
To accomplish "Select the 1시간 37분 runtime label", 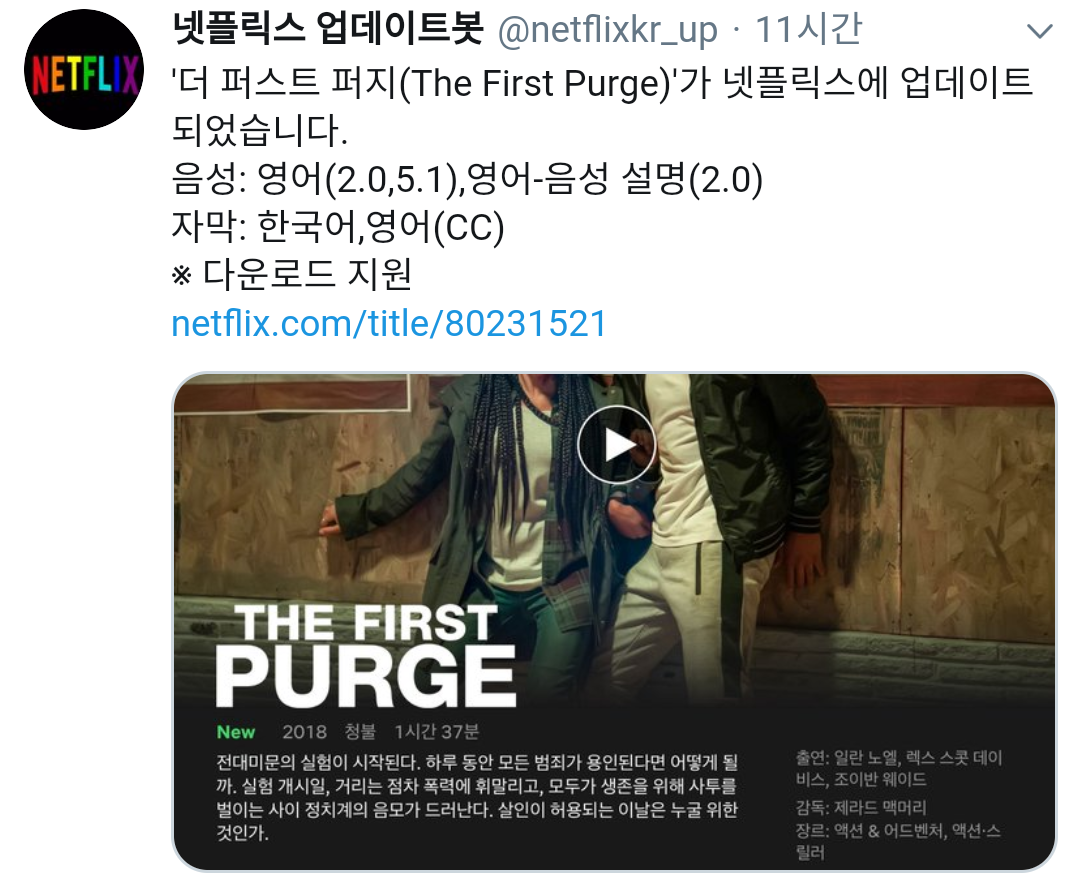I will pyautogui.click(x=436, y=732).
